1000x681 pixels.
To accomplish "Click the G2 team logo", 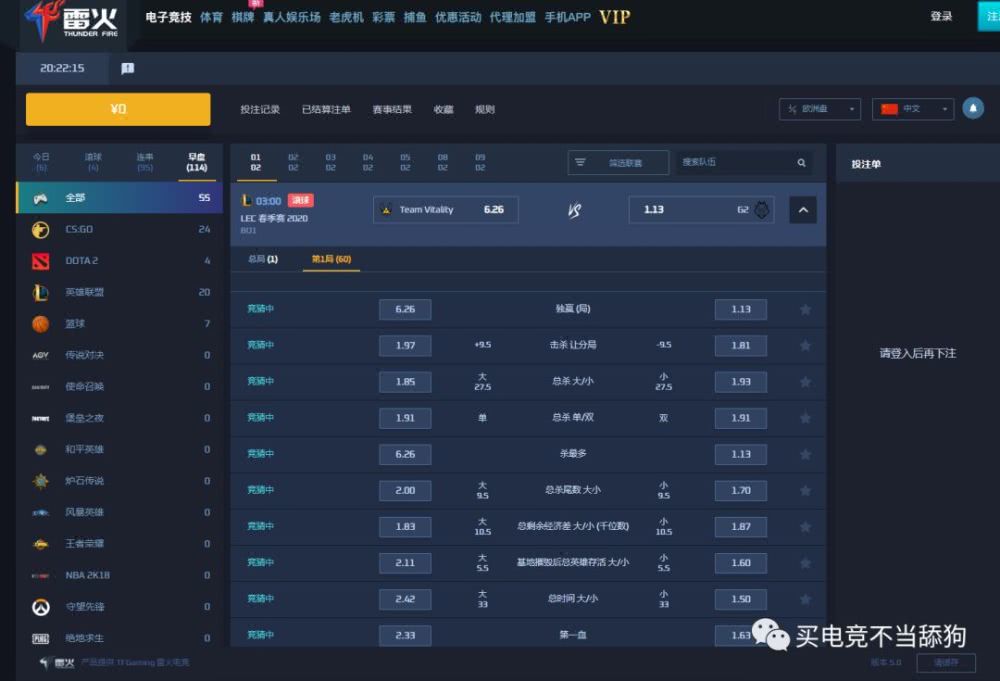I will click(x=761, y=210).
